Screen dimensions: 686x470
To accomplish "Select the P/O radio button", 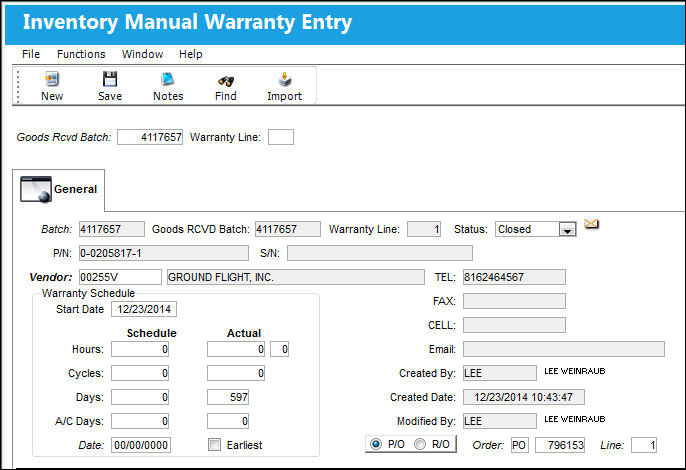I will [376, 444].
